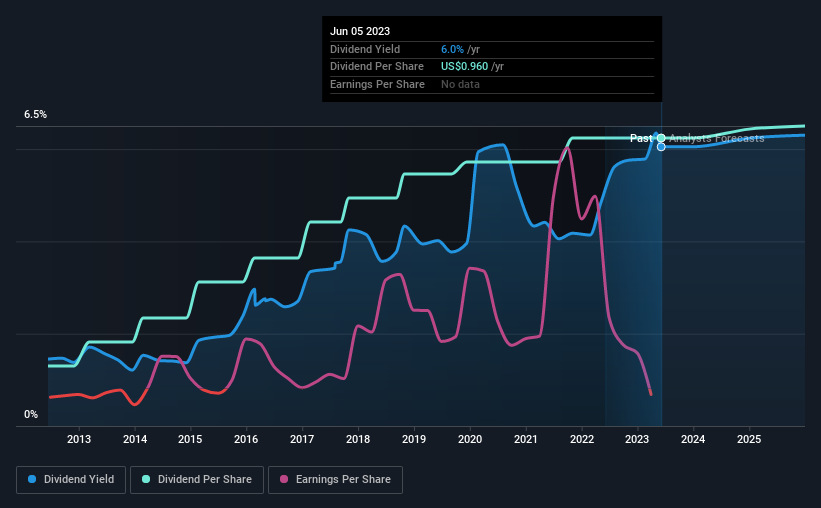Screen dimensions: 821x508
Task: Click the 6.0% dividend yield value
Action: click(452, 49)
